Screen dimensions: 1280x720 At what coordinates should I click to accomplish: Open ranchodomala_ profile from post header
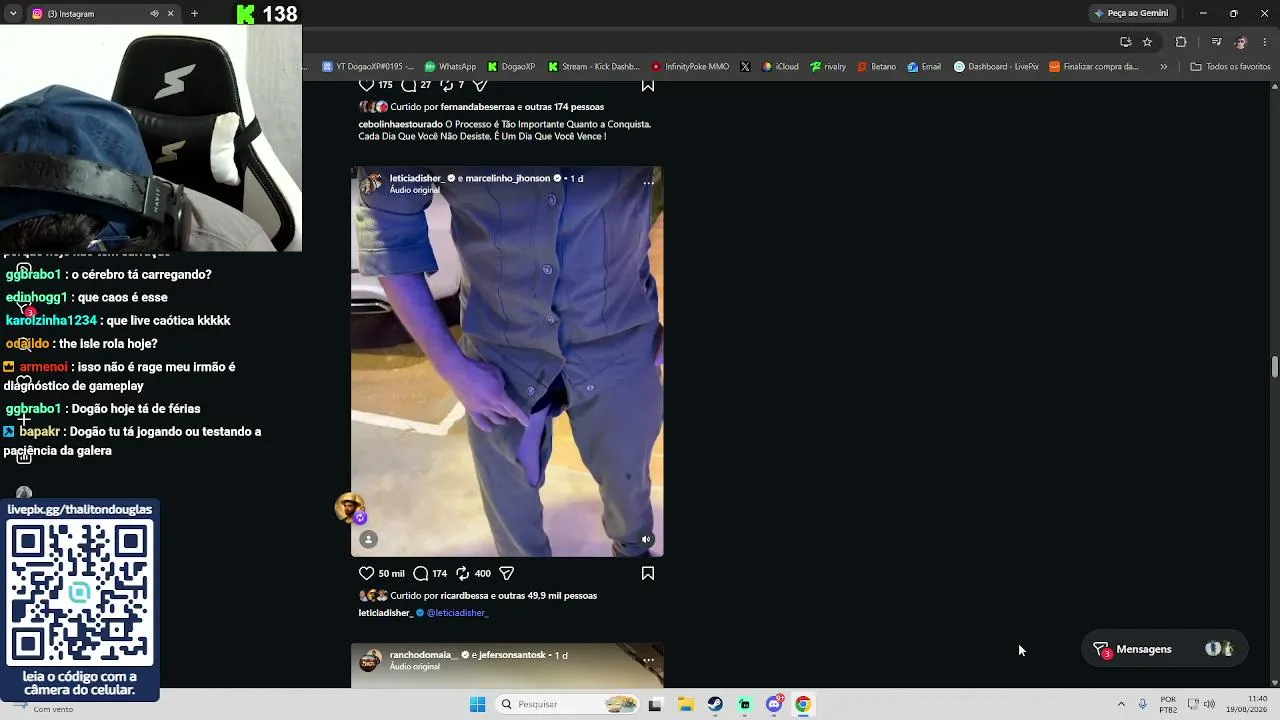(423, 655)
